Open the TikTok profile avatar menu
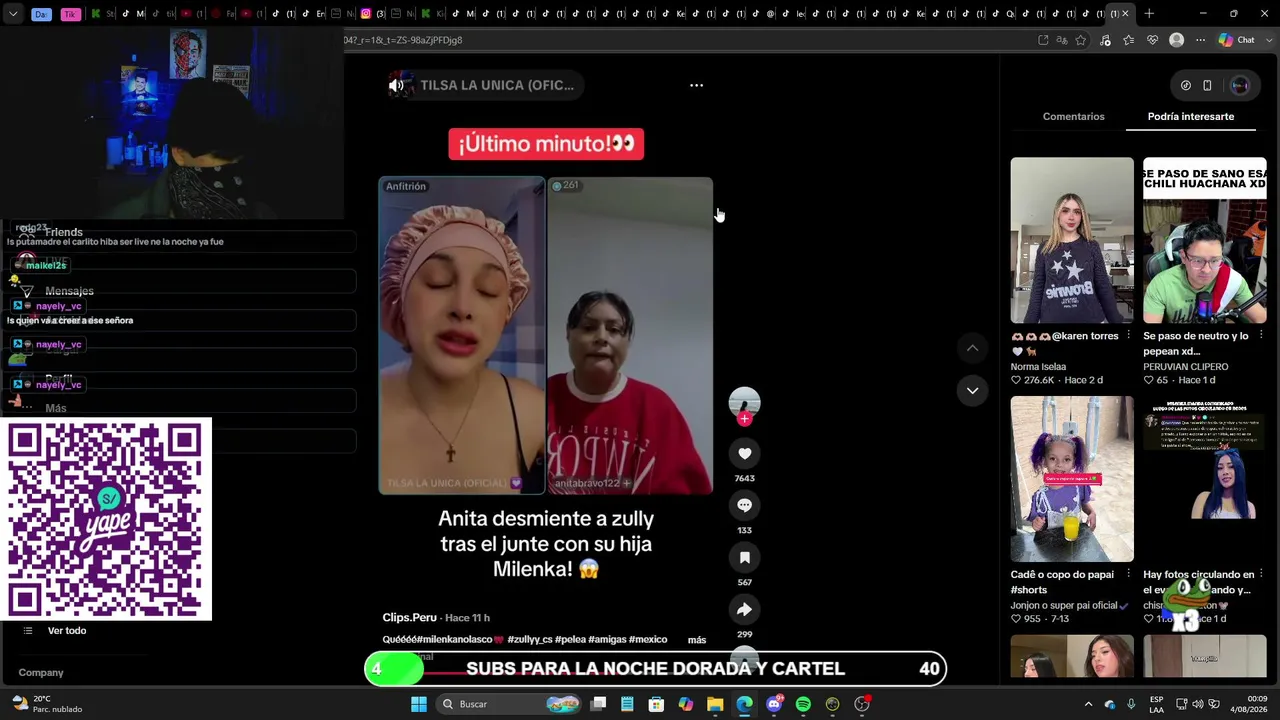 [x=1239, y=85]
